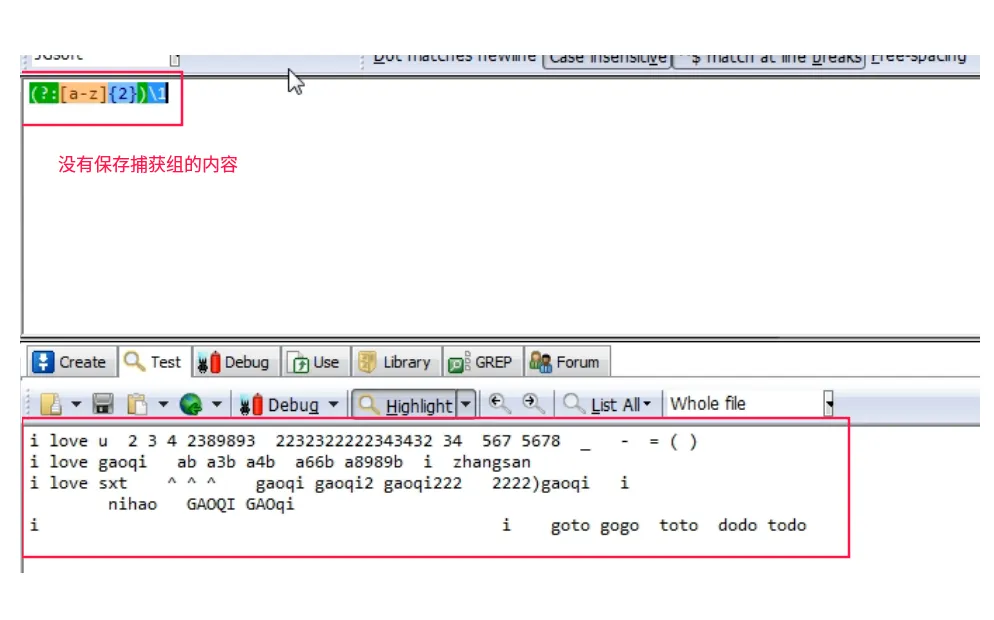Viewport: 994px width, 620px height.
Task: Switch to the Use tab
Action: coord(314,362)
